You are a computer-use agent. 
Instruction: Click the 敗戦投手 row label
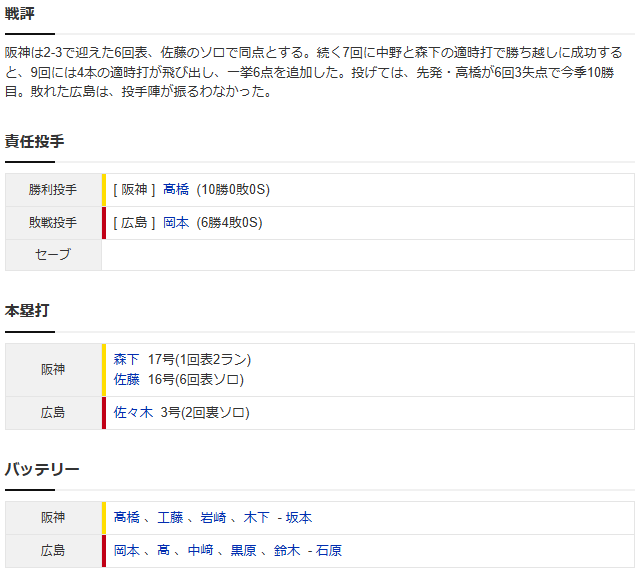(53, 223)
